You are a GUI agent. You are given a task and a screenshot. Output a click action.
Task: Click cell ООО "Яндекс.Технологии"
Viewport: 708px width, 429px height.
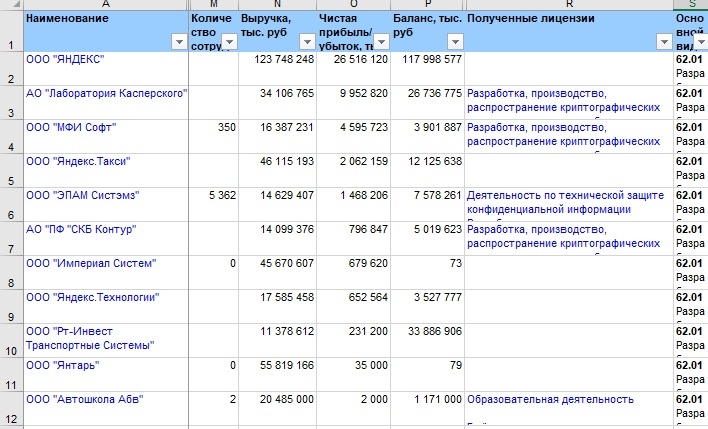point(106,307)
